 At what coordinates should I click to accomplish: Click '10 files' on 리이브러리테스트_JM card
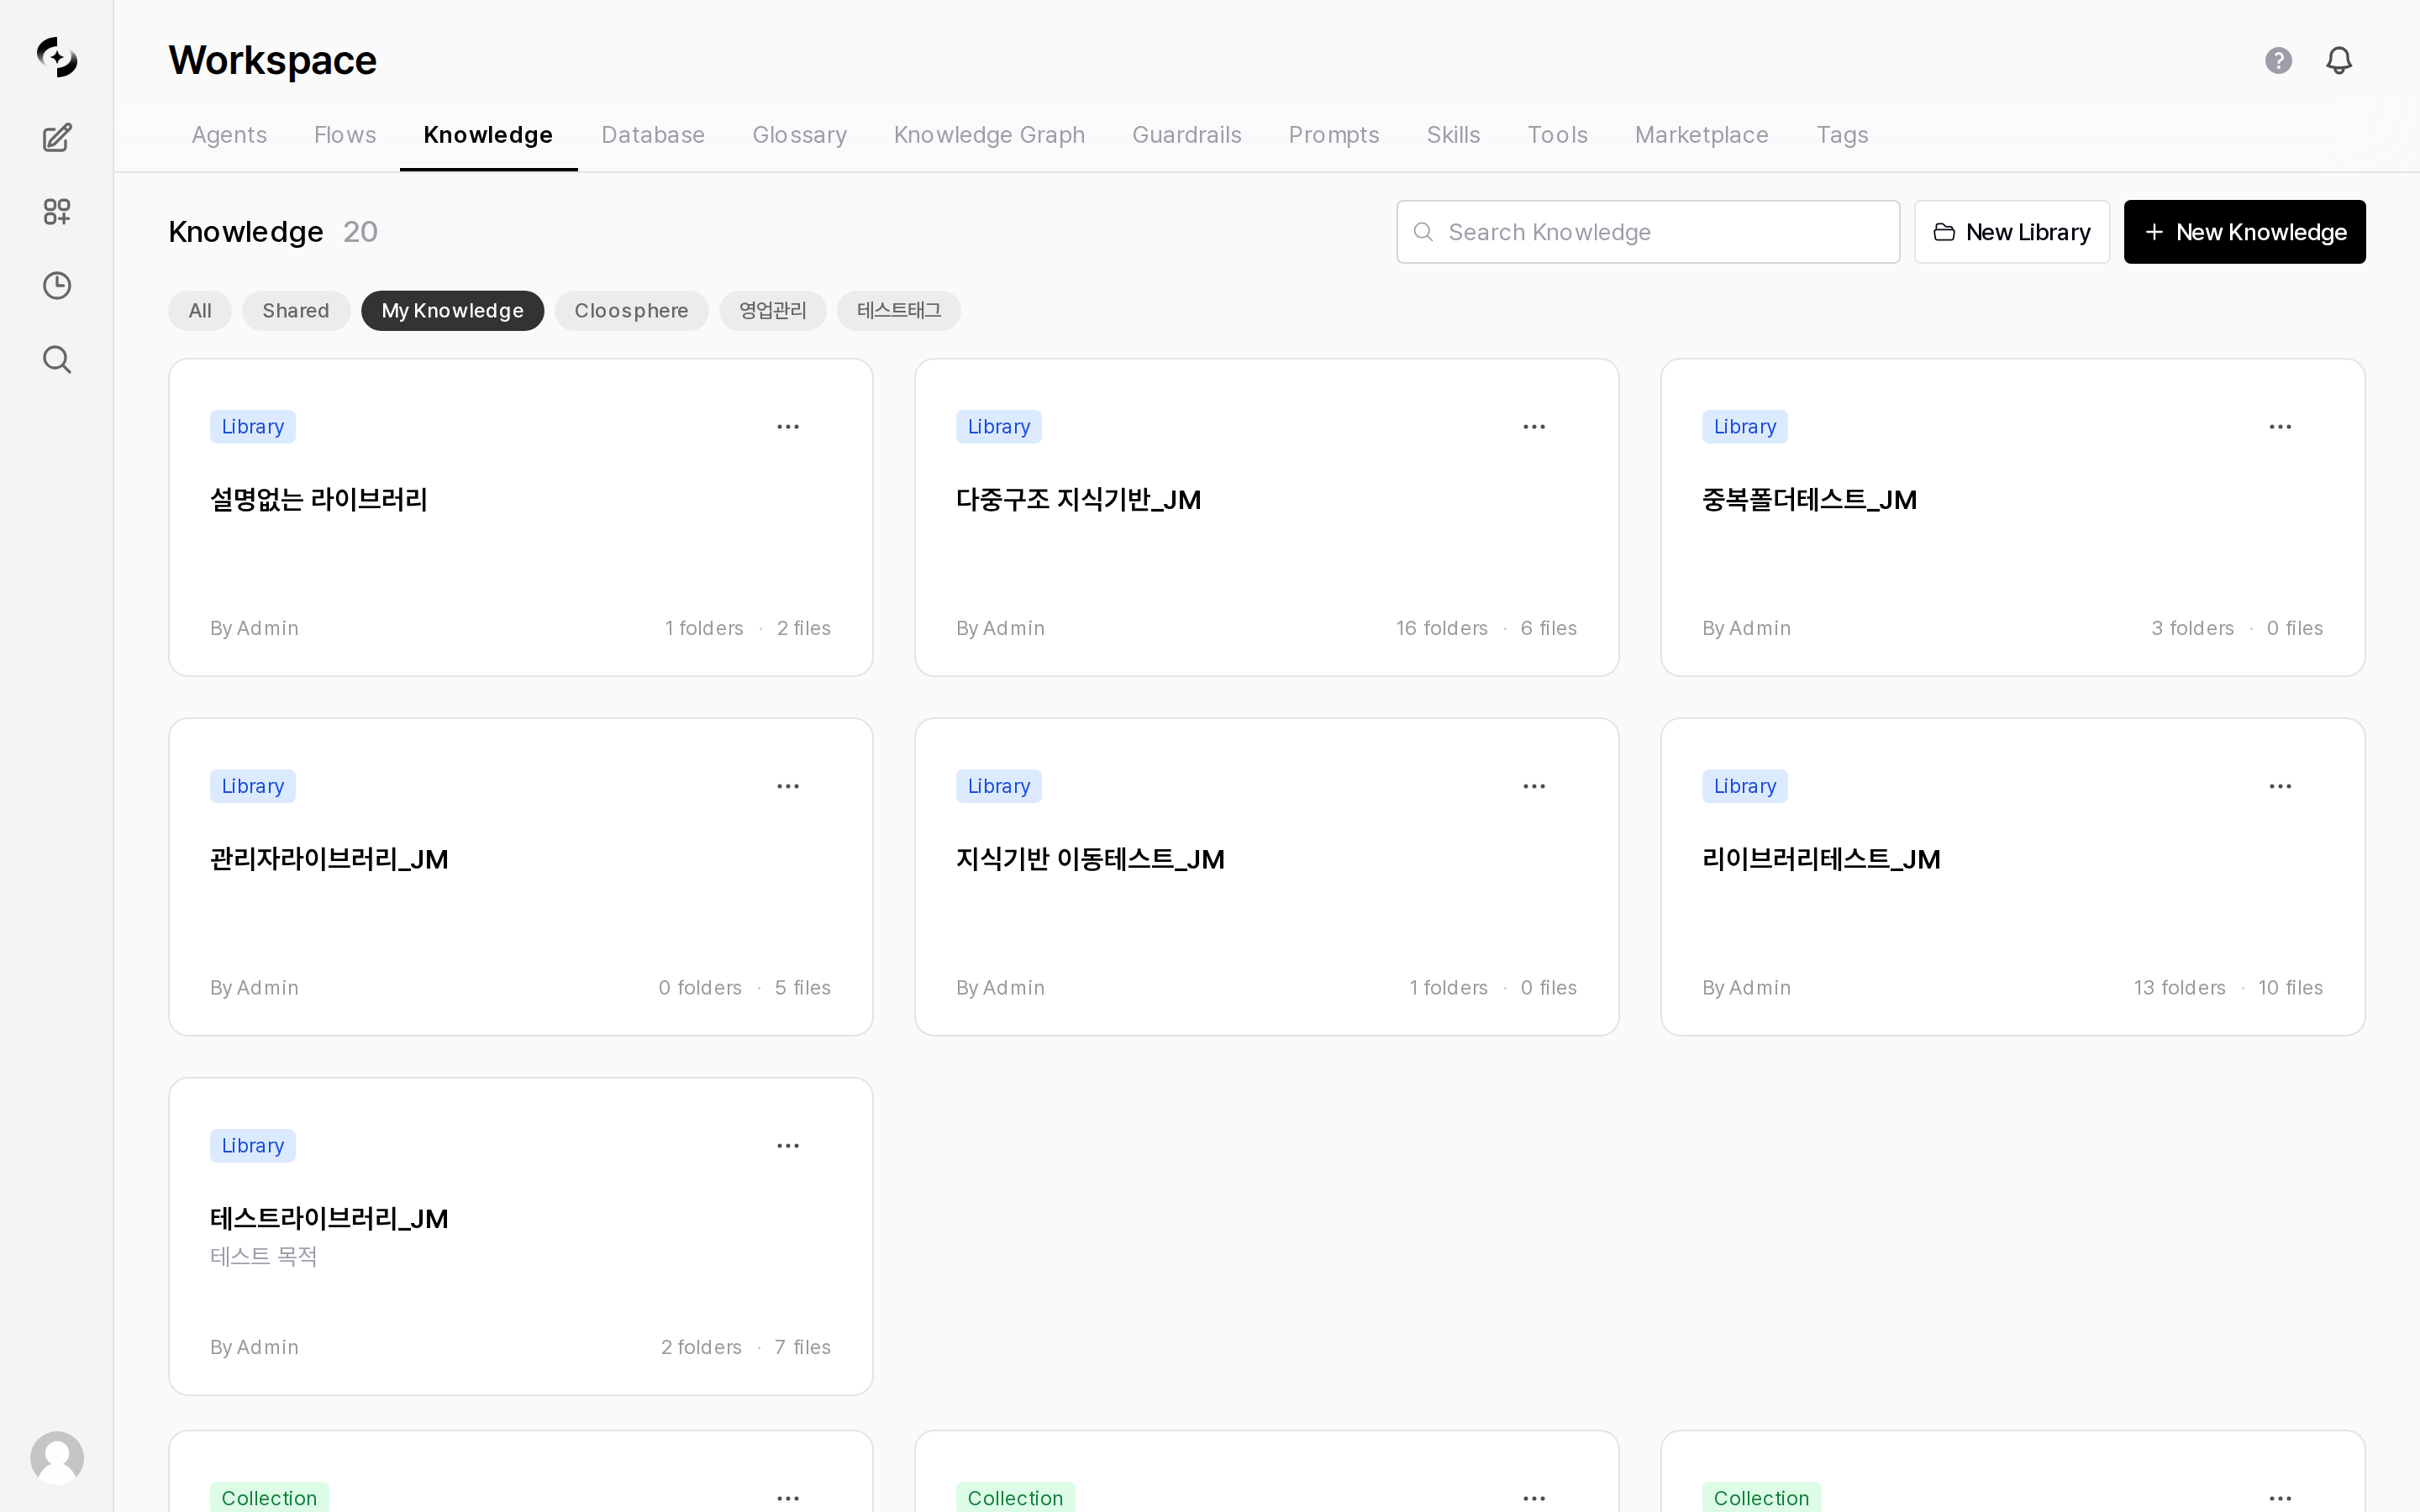(2290, 988)
